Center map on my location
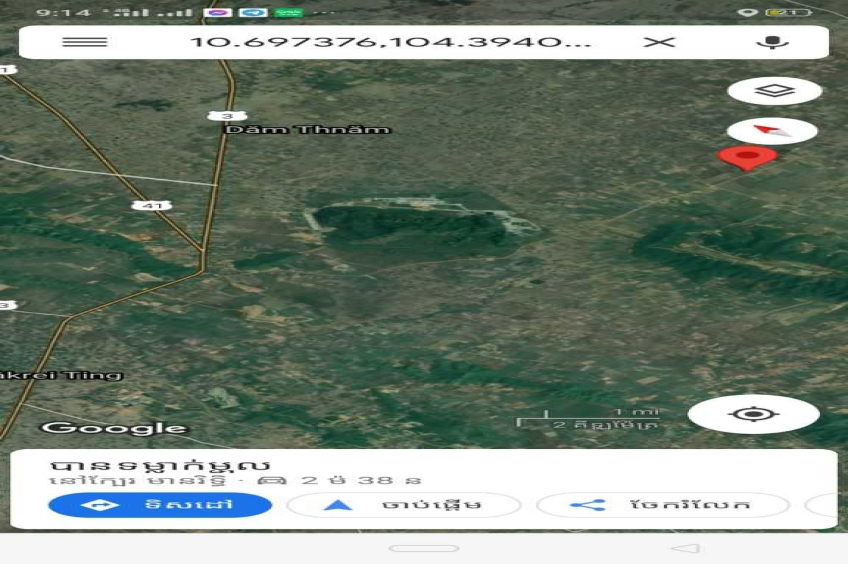 (753, 414)
